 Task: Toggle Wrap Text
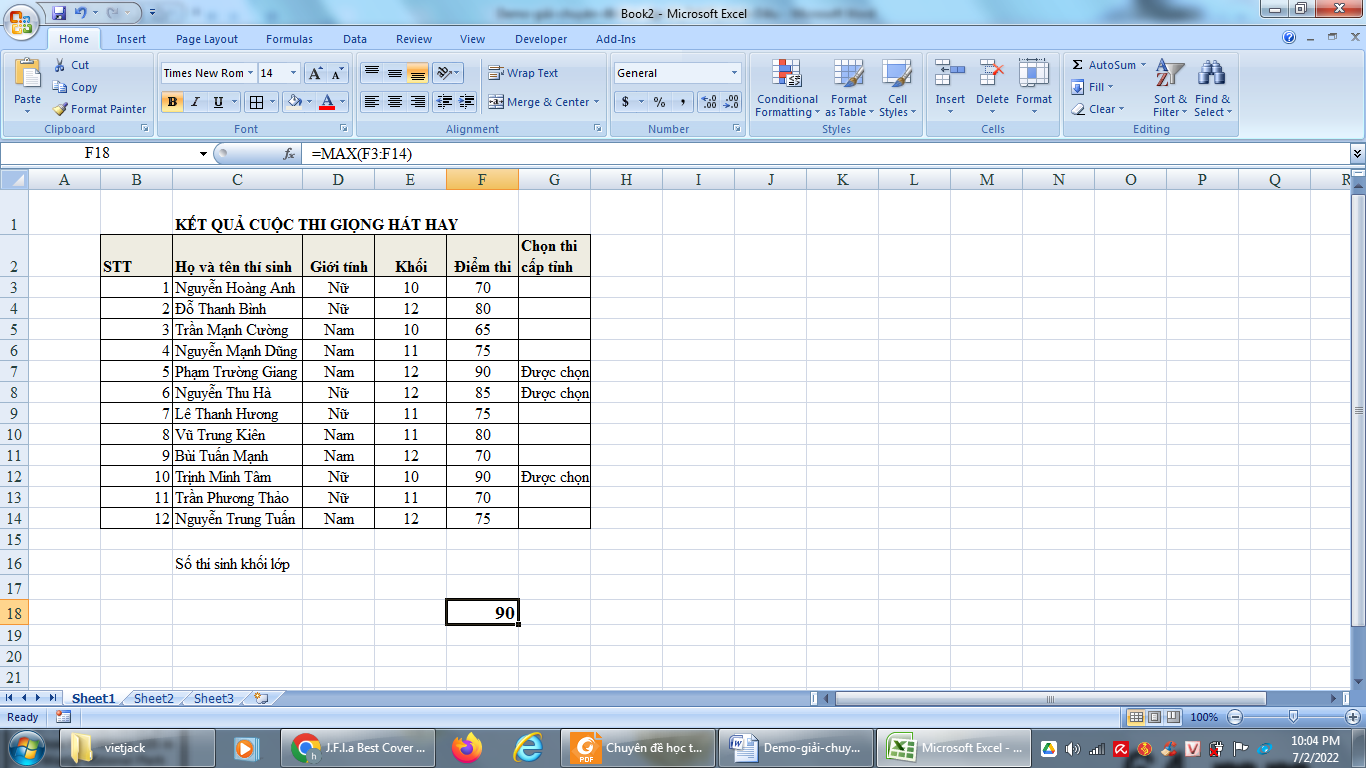click(x=523, y=73)
